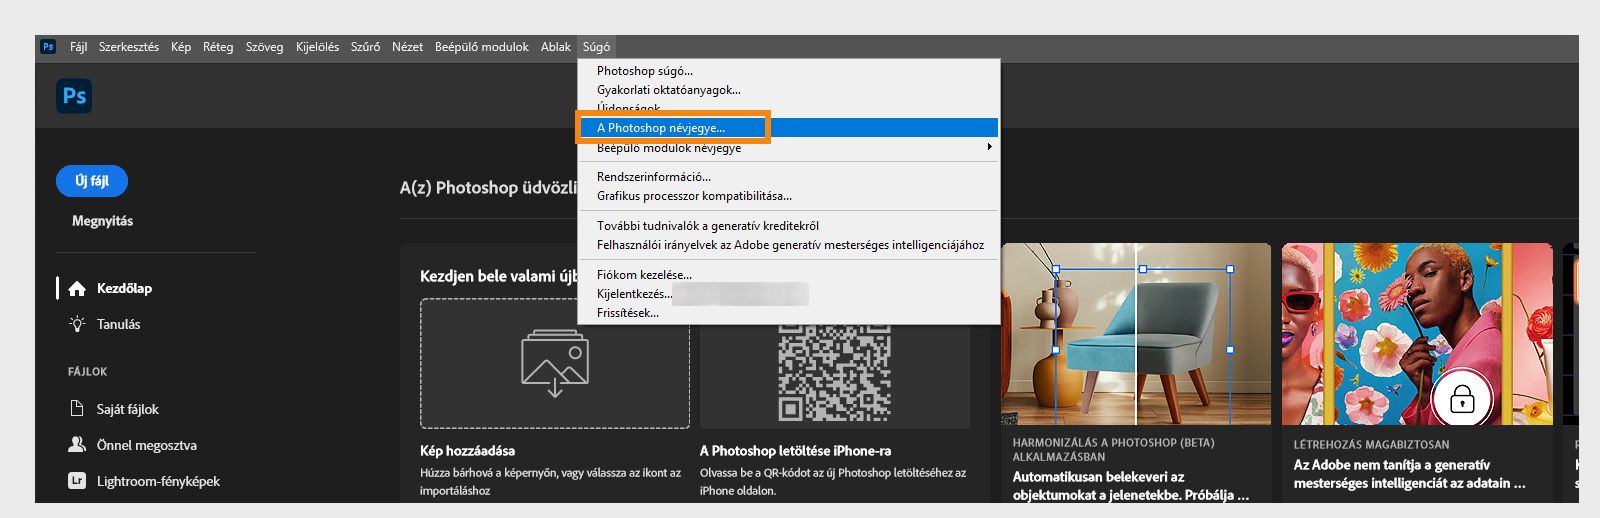Click the Tanulás lightbulb icon
This screenshot has width=1600, height=518.
pyautogui.click(x=77, y=324)
